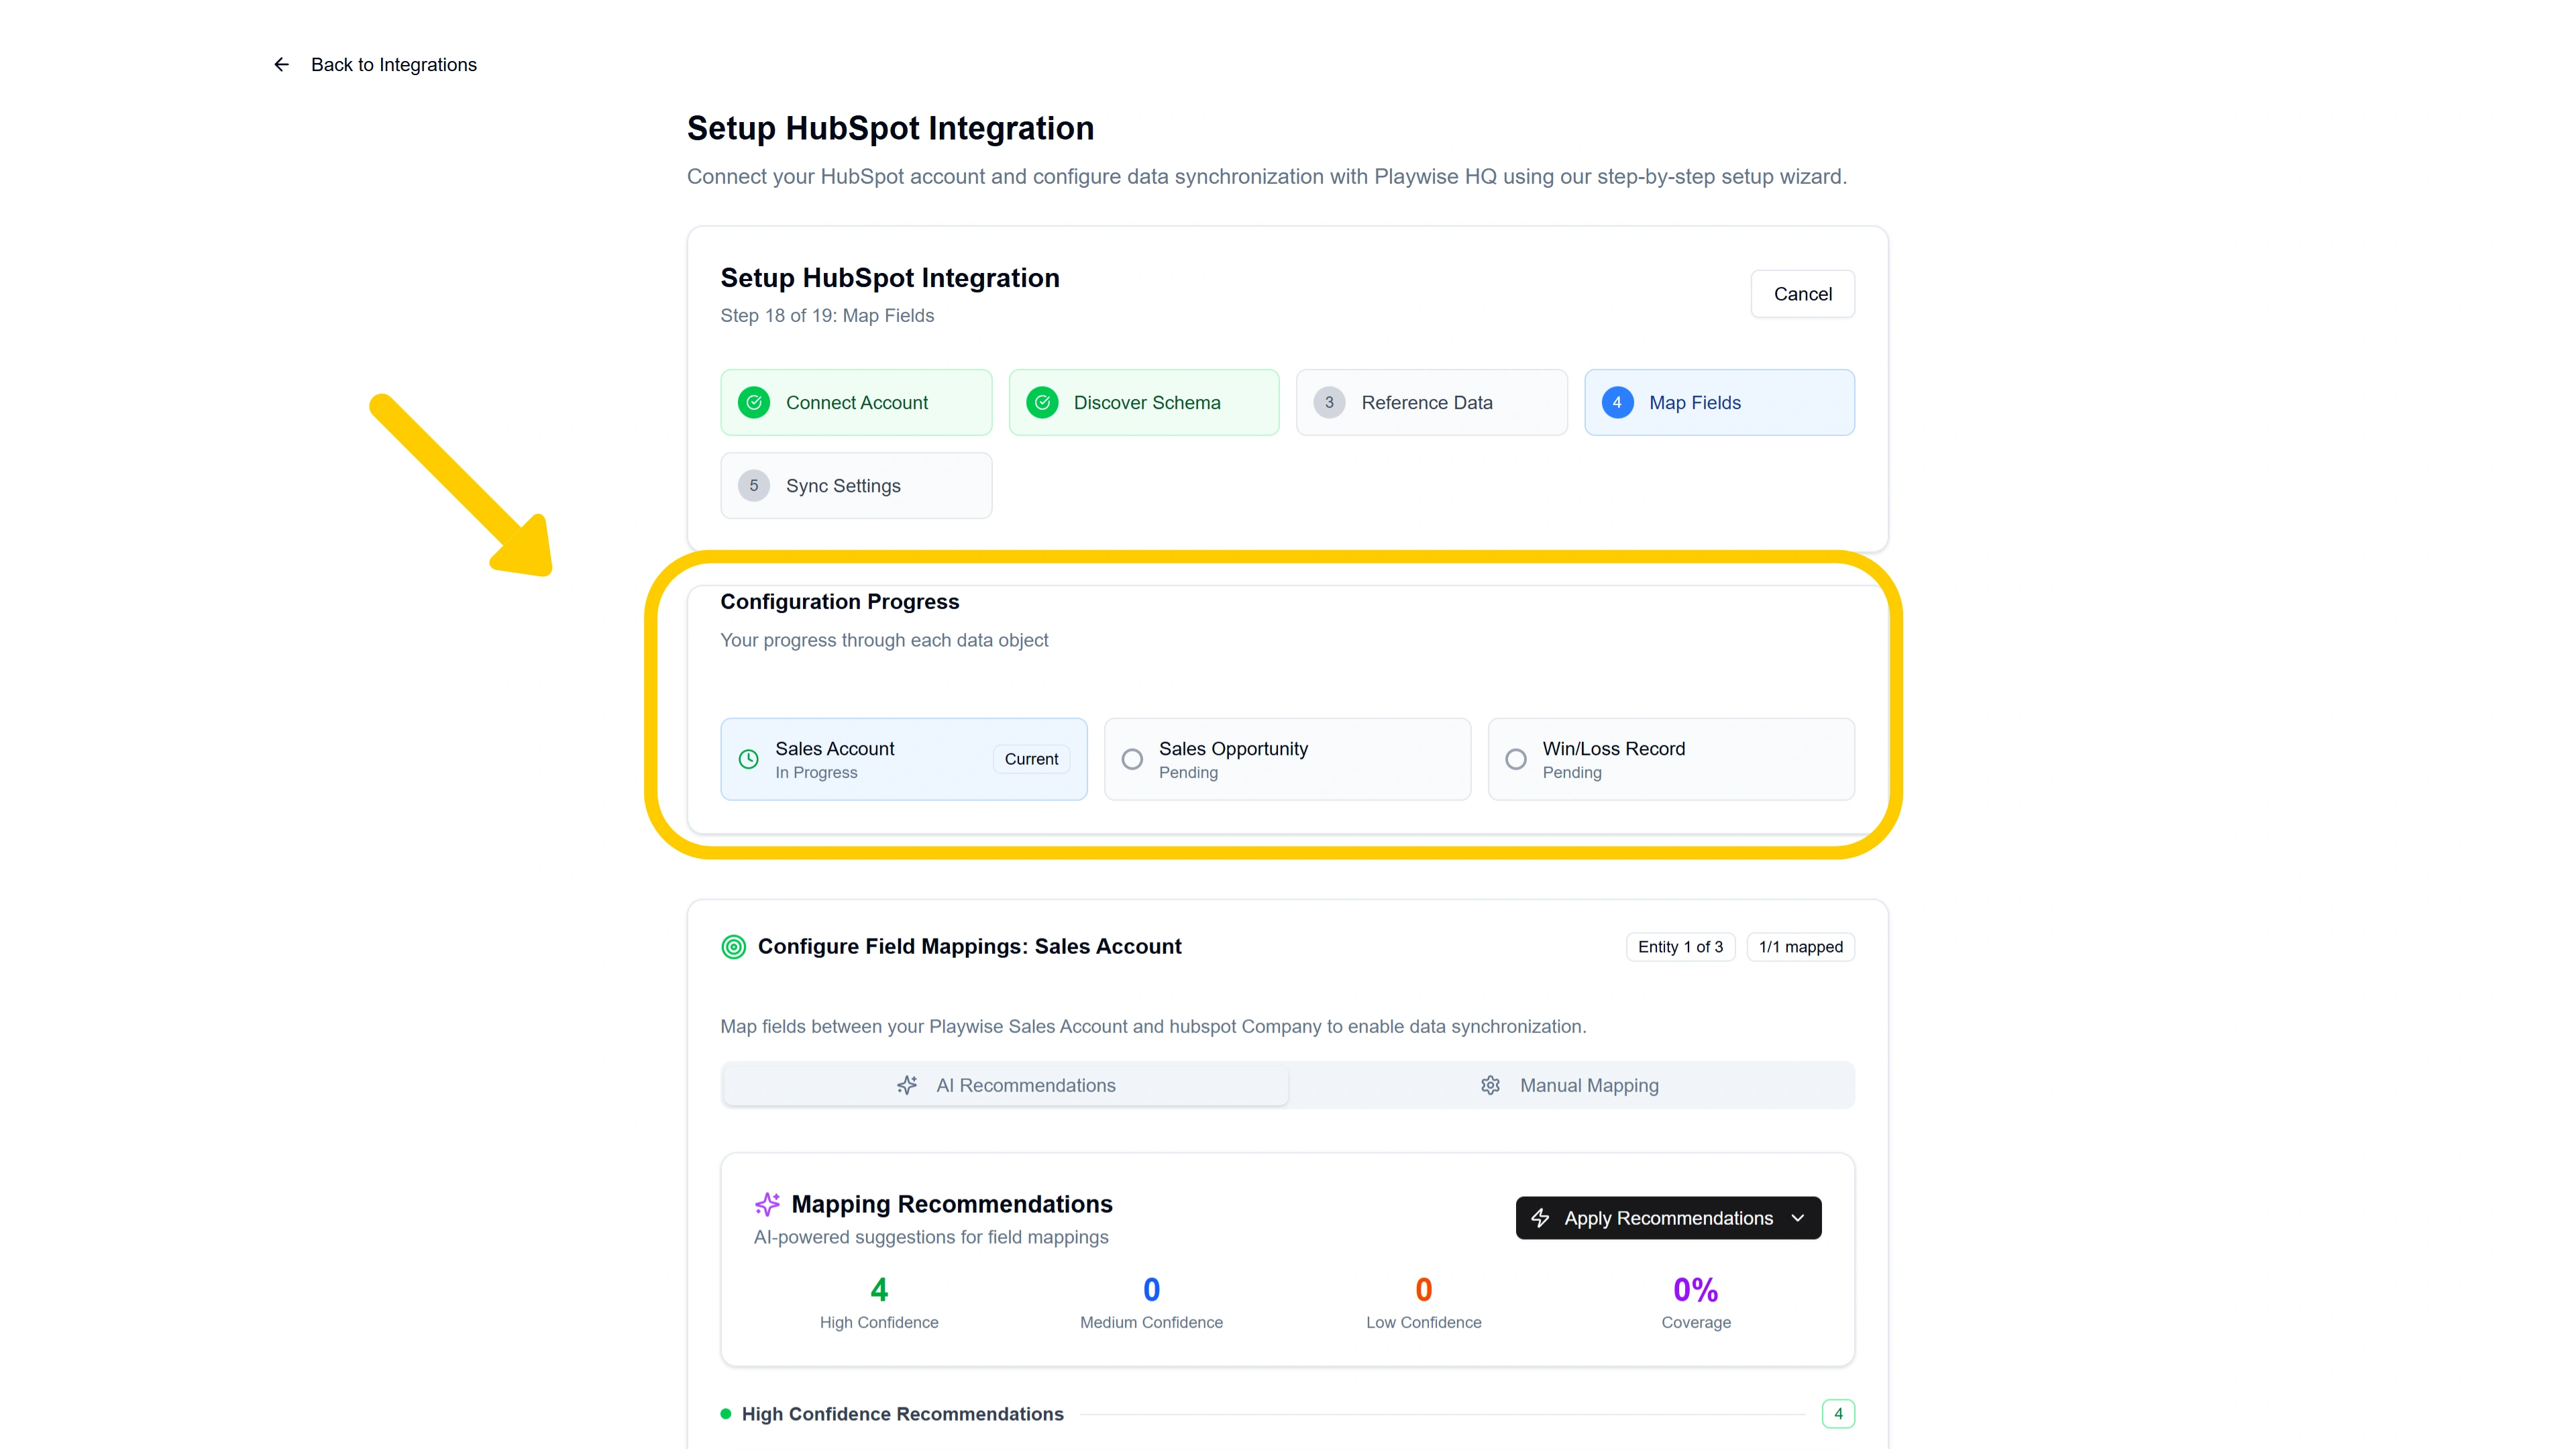This screenshot has height=1449, width=2576.
Task: Click the sparkle icon beside Mapping Recommendations
Action: 767,1204
